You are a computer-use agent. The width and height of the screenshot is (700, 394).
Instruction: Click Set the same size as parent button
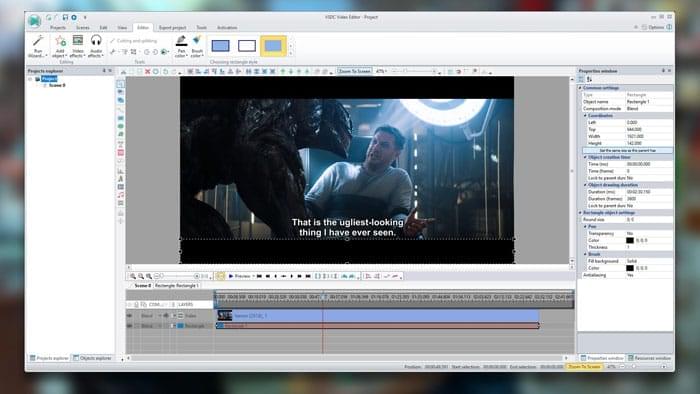point(627,150)
